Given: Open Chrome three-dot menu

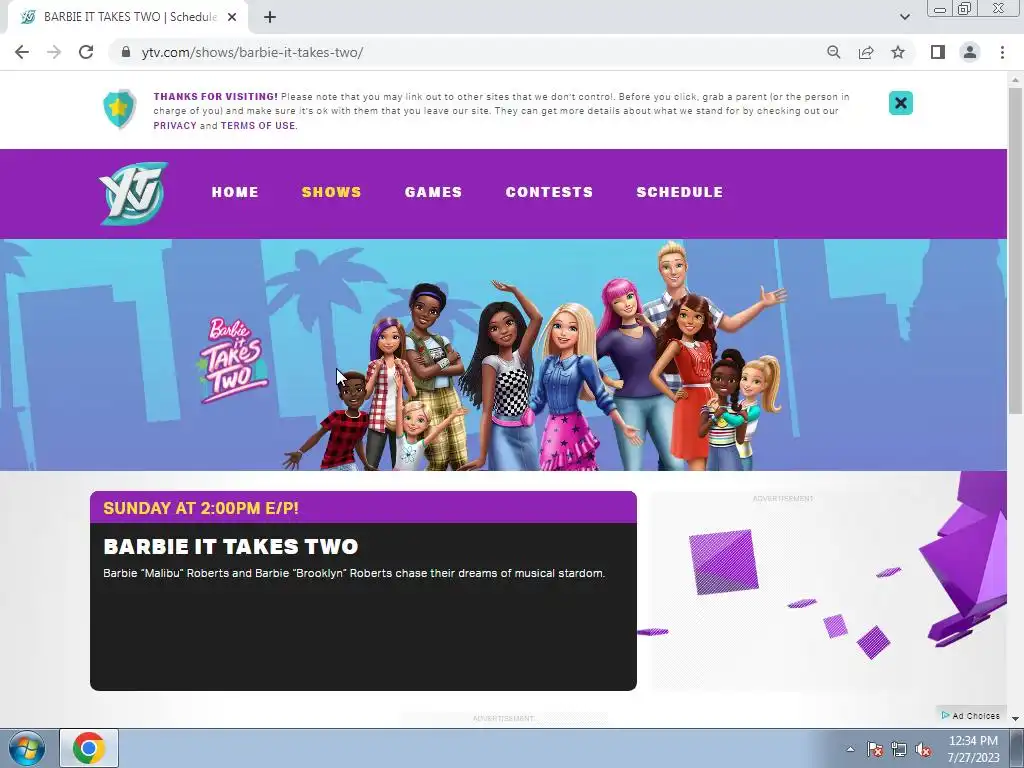Looking at the screenshot, I should tap(1002, 52).
